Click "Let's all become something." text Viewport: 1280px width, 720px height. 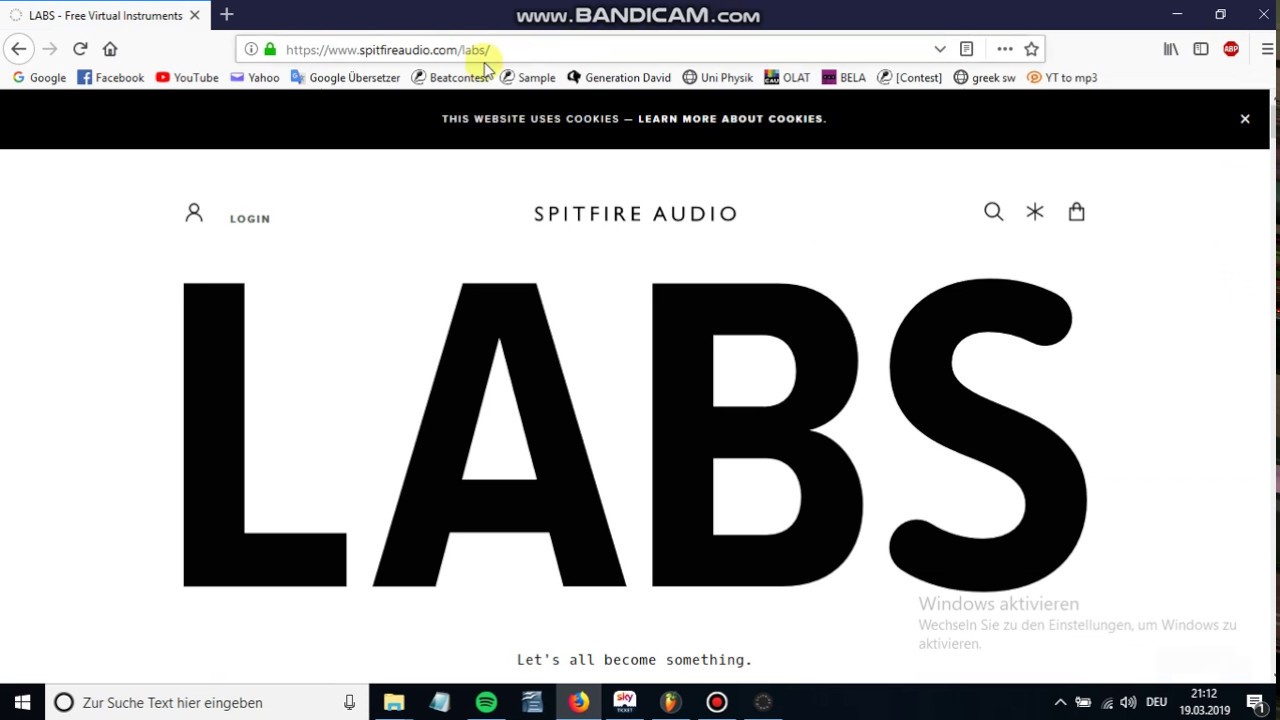(x=634, y=660)
